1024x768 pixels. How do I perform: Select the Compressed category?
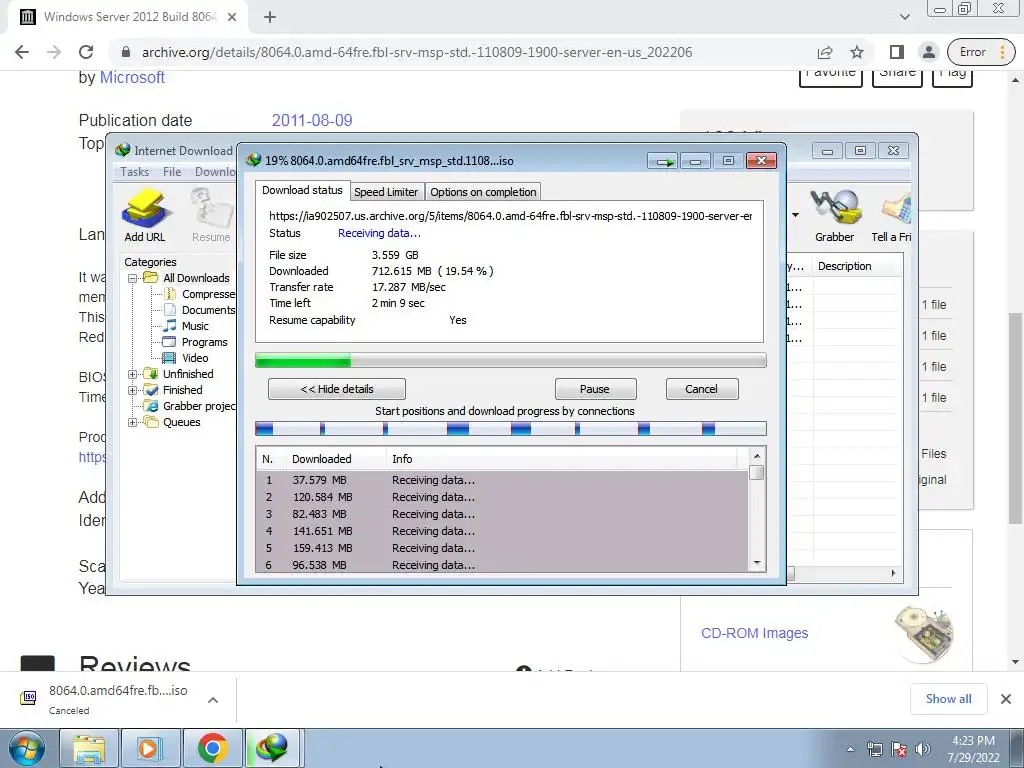tap(208, 294)
